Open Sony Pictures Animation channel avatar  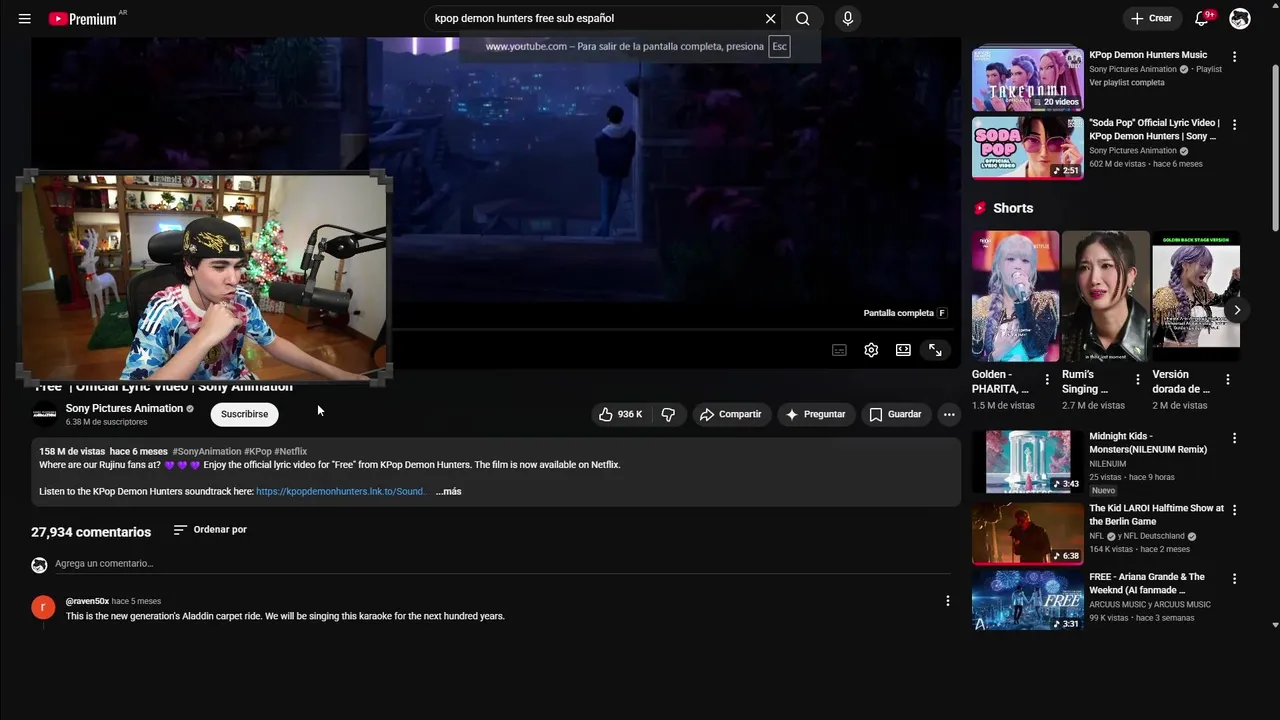(x=45, y=414)
